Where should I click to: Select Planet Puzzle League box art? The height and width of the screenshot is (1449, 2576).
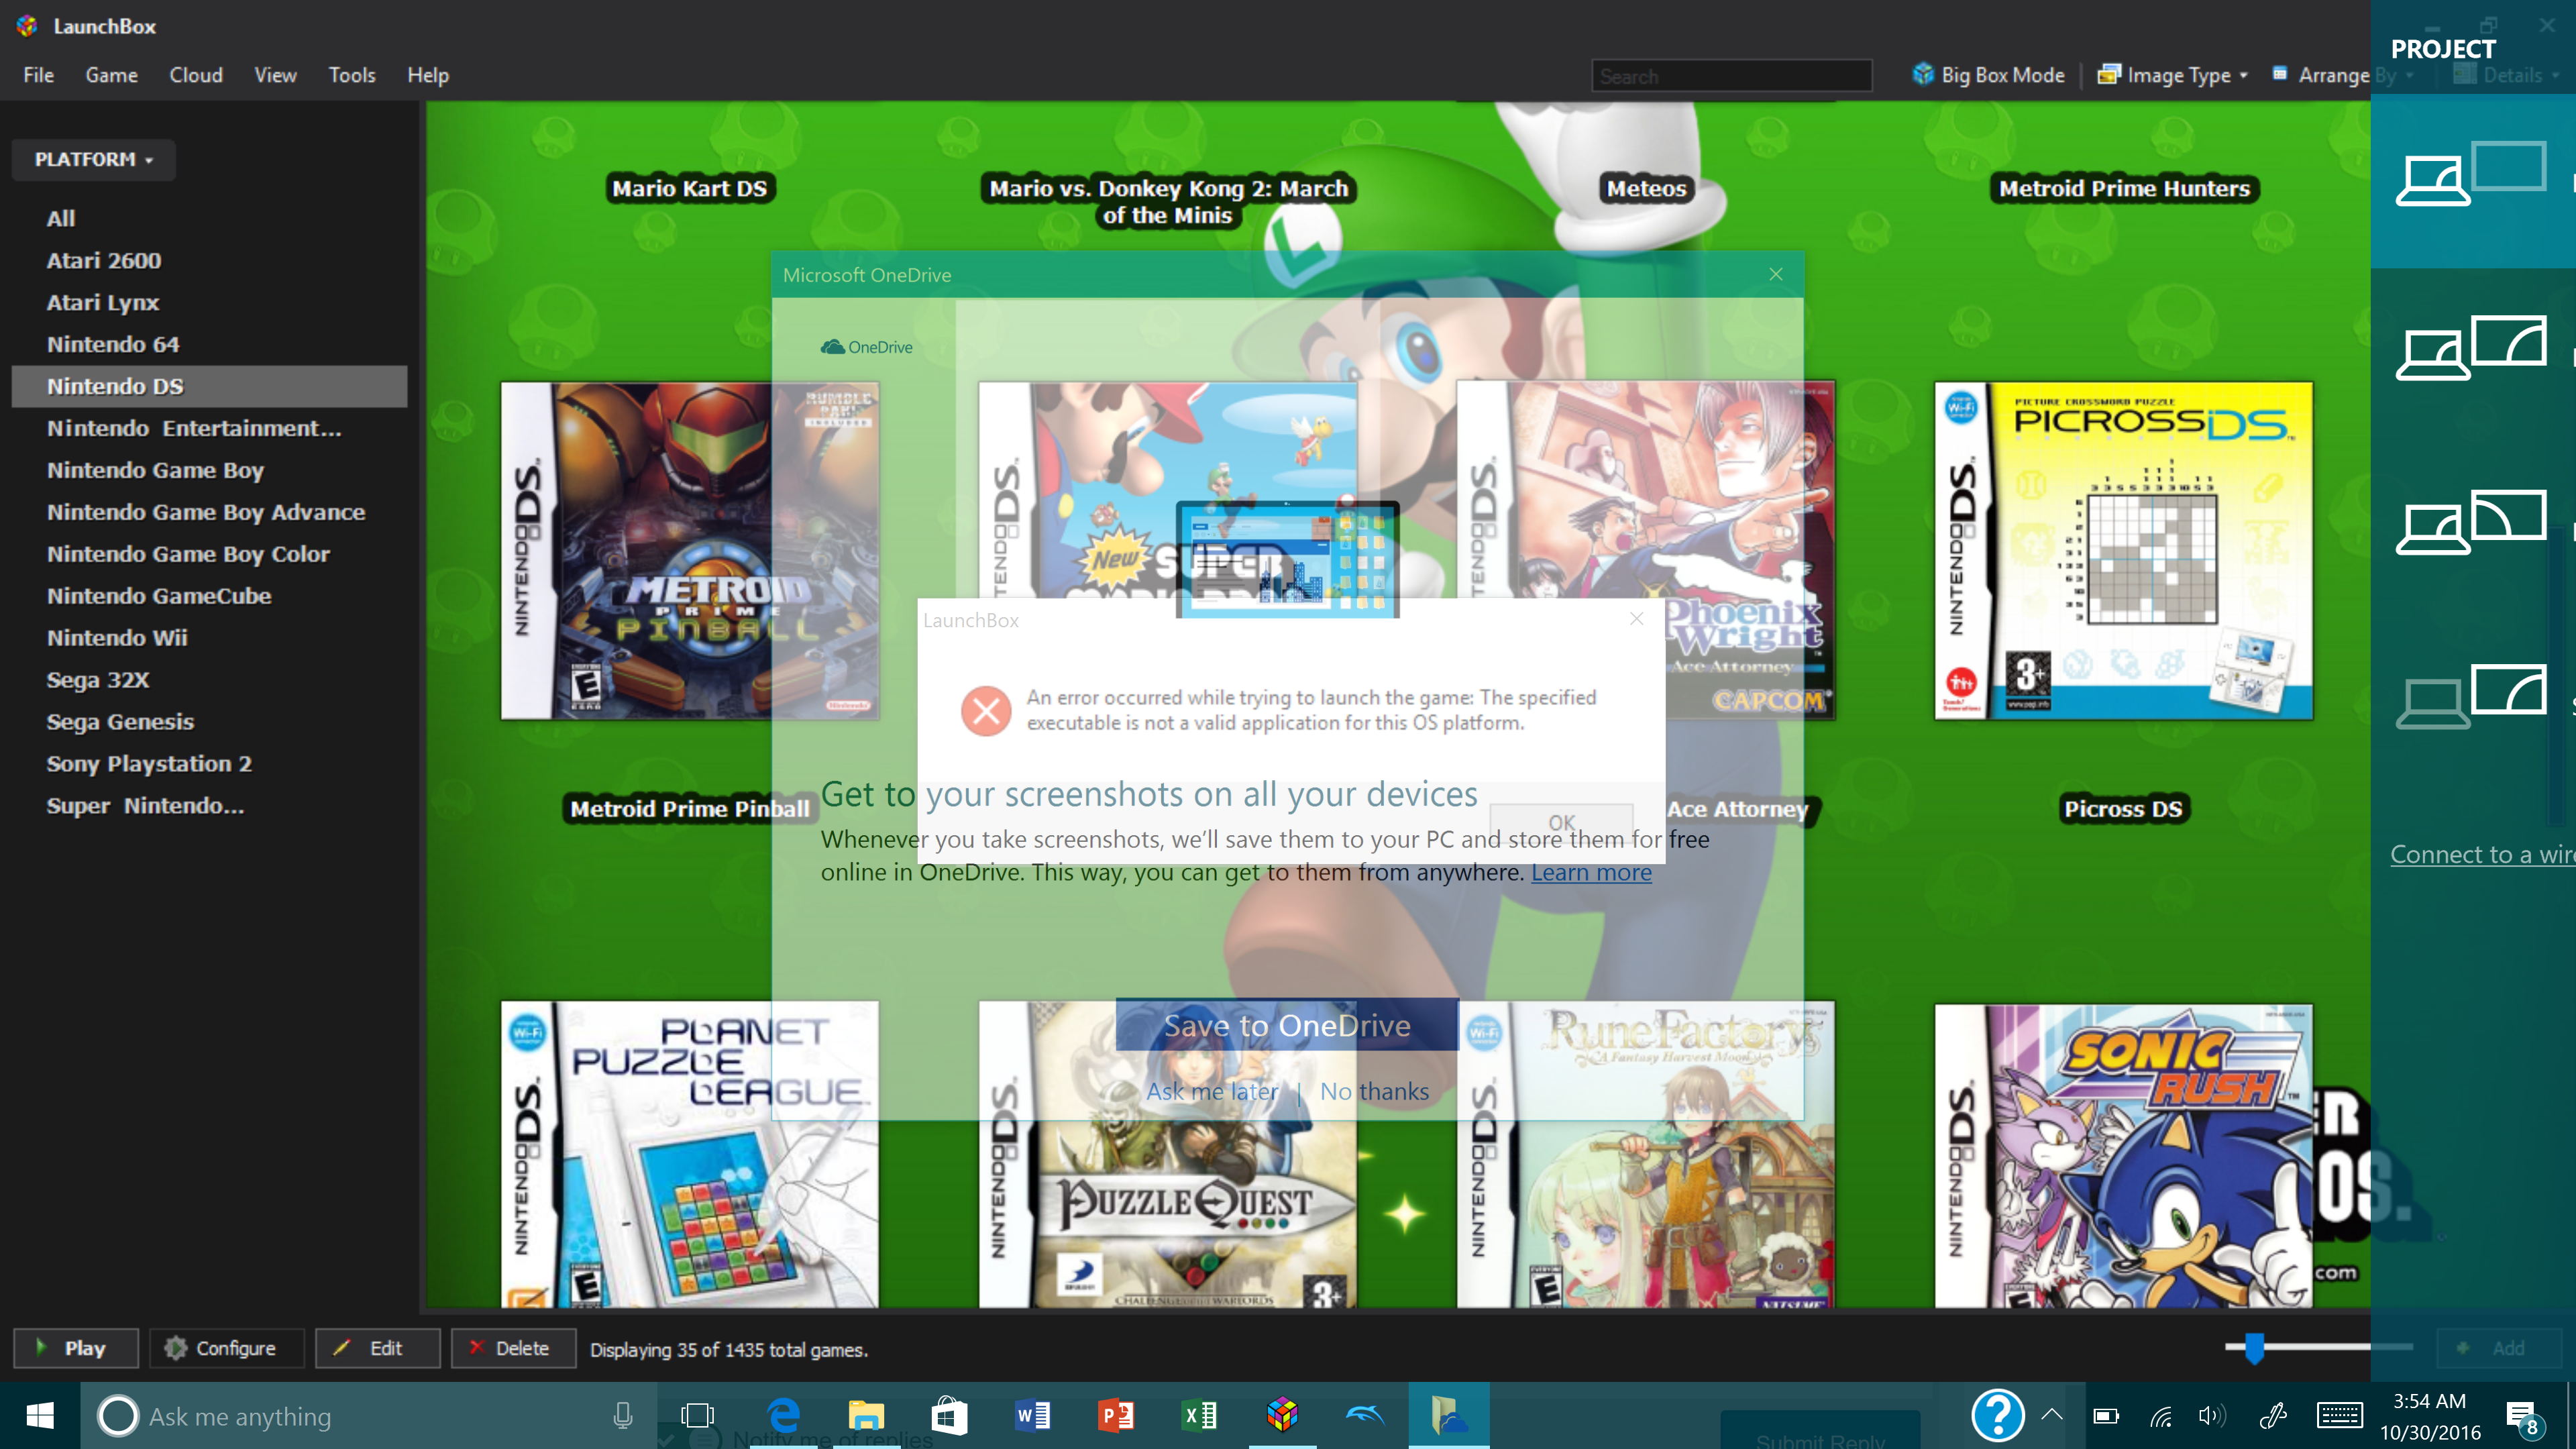690,1155
